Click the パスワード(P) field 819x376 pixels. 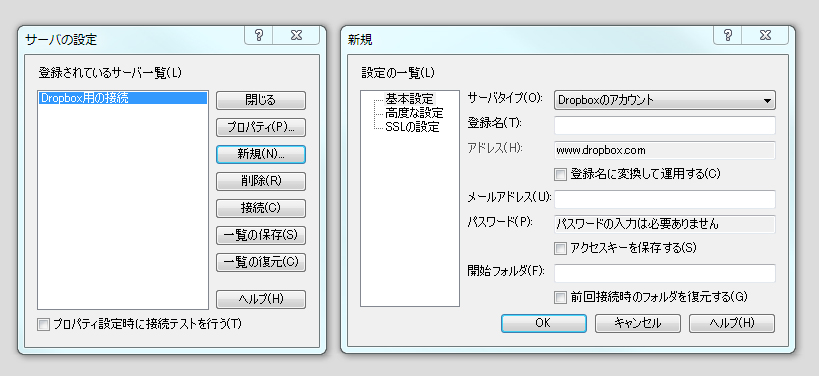pos(664,224)
